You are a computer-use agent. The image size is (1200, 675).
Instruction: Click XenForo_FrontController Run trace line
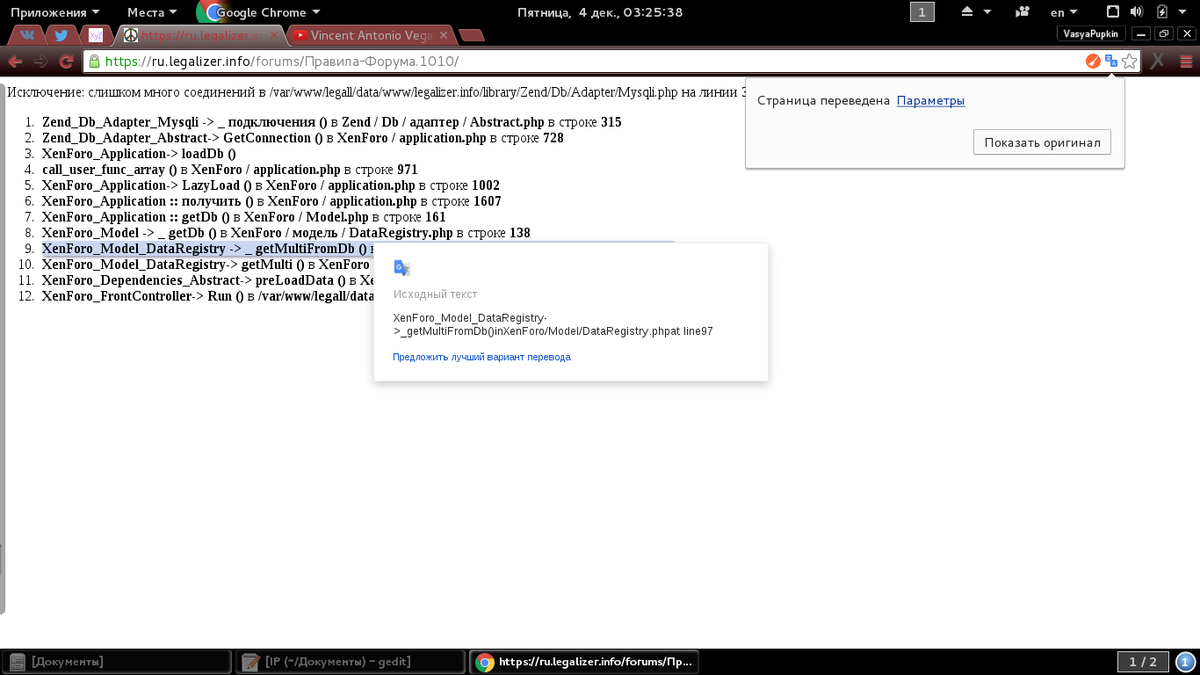click(207, 297)
